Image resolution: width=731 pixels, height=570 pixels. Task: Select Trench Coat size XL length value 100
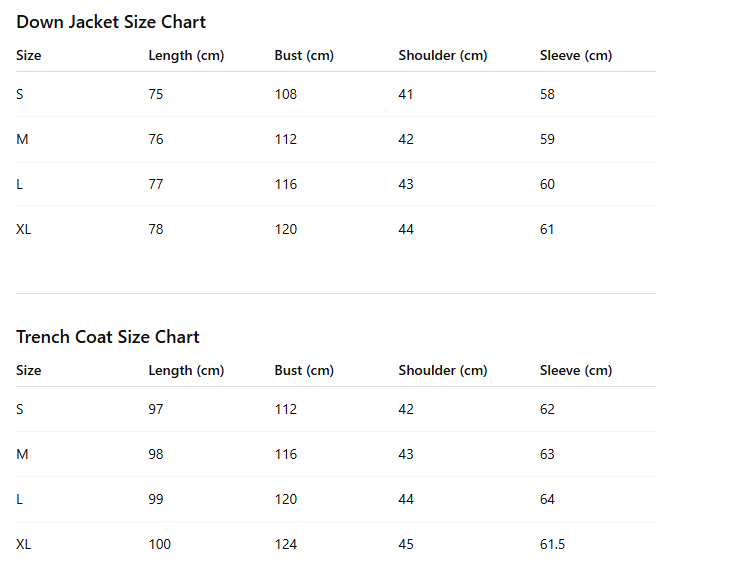tap(160, 544)
